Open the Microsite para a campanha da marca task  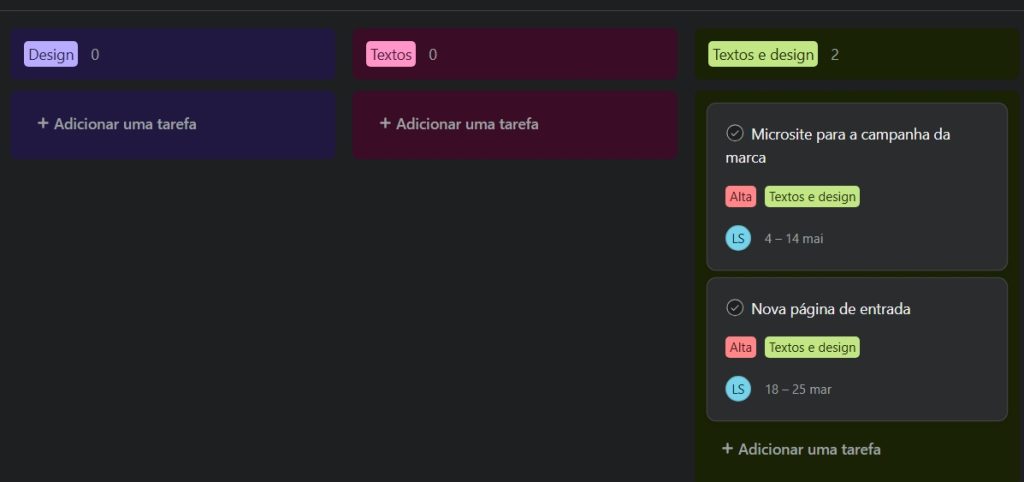(850, 134)
